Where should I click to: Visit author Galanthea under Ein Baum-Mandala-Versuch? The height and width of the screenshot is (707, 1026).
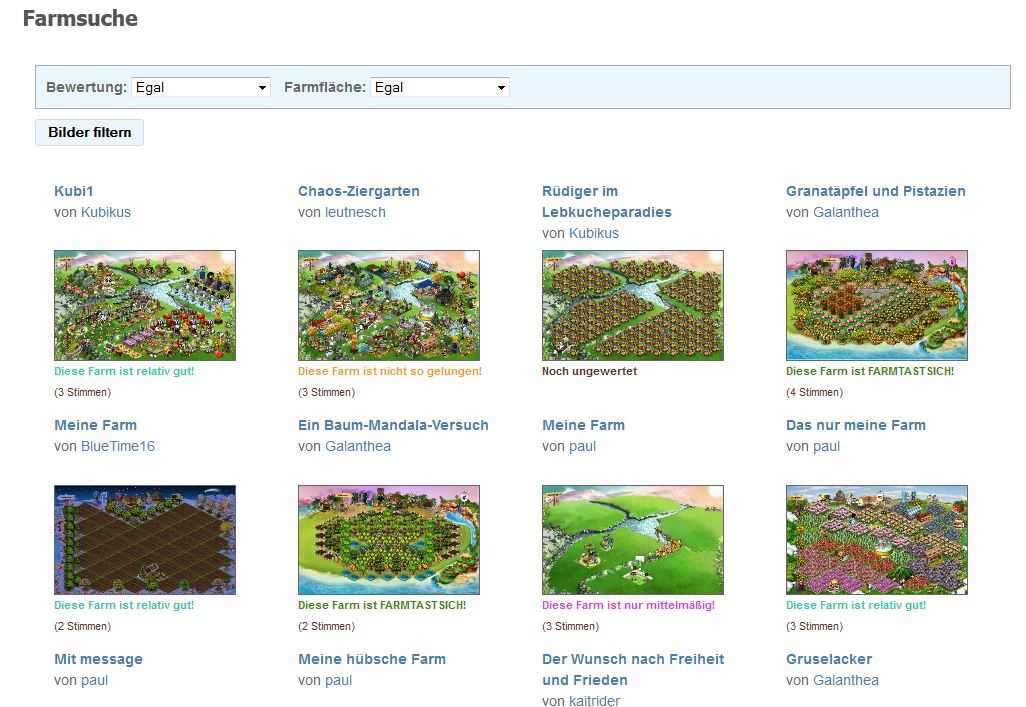click(x=358, y=446)
